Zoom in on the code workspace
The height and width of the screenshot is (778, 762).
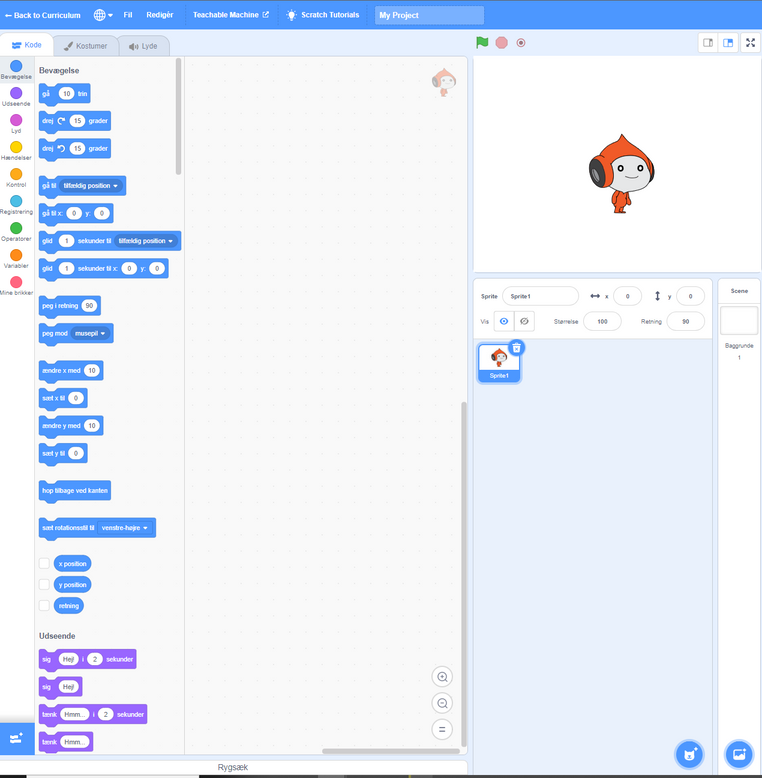(x=442, y=677)
